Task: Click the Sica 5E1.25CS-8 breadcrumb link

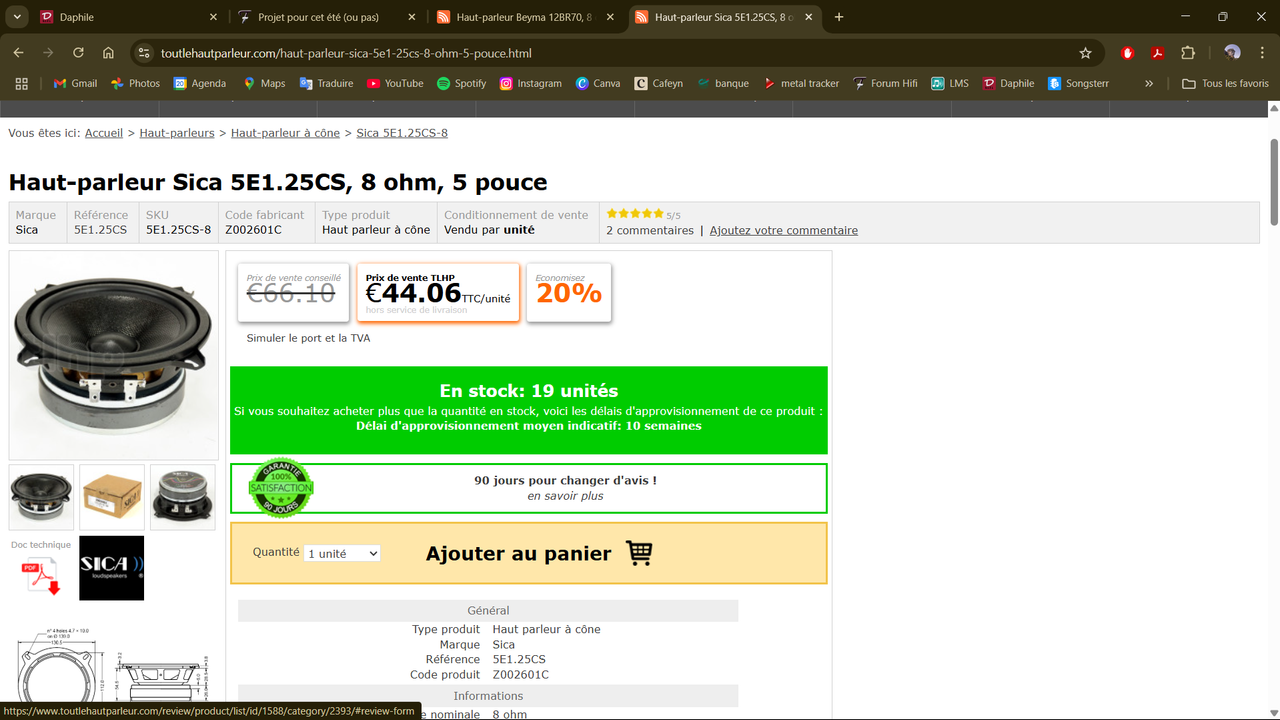Action: click(x=402, y=133)
